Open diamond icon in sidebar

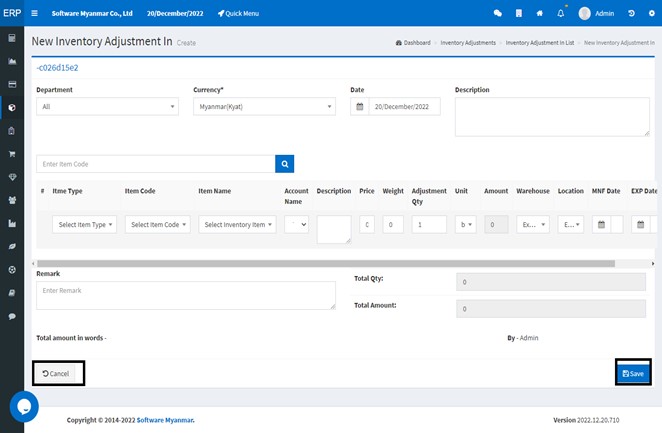12,177
